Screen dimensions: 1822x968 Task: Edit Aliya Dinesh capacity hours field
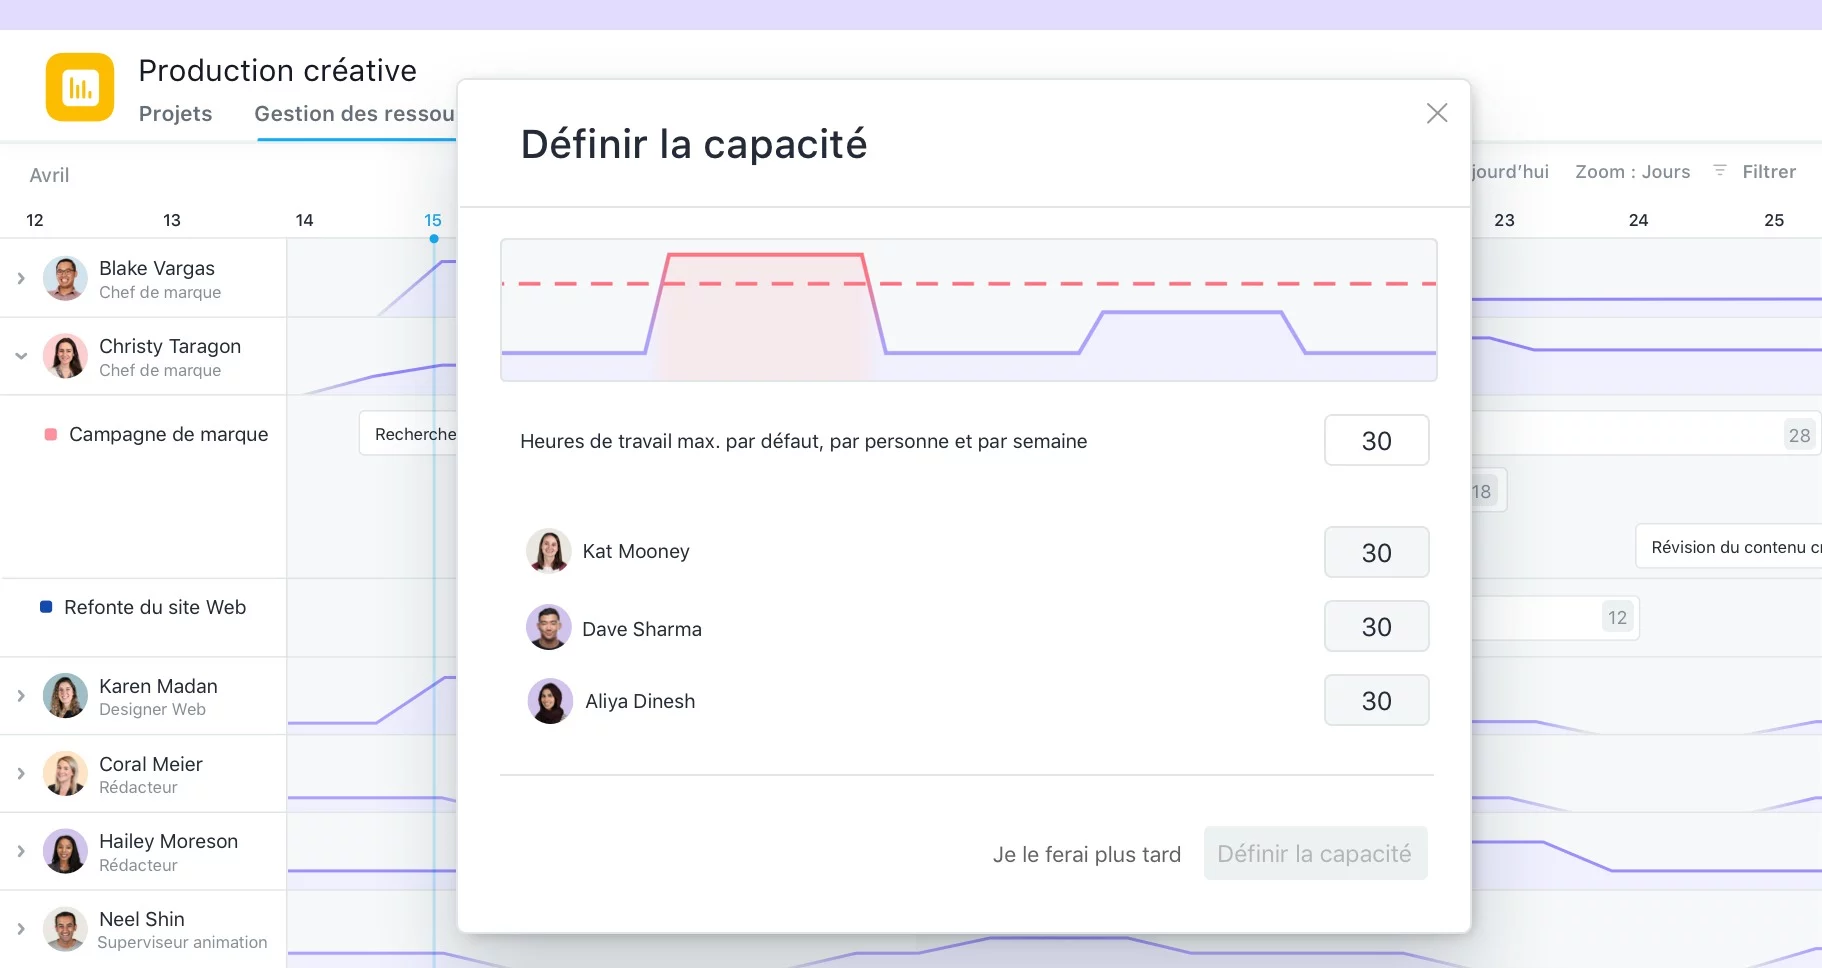point(1376,700)
